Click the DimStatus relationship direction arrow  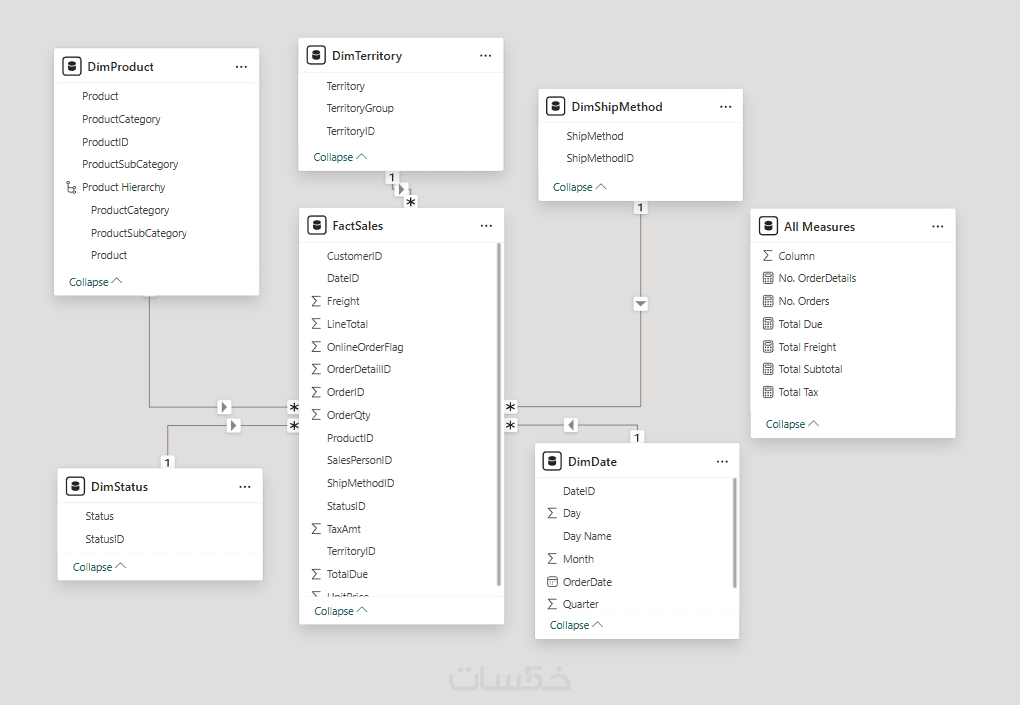pos(233,425)
